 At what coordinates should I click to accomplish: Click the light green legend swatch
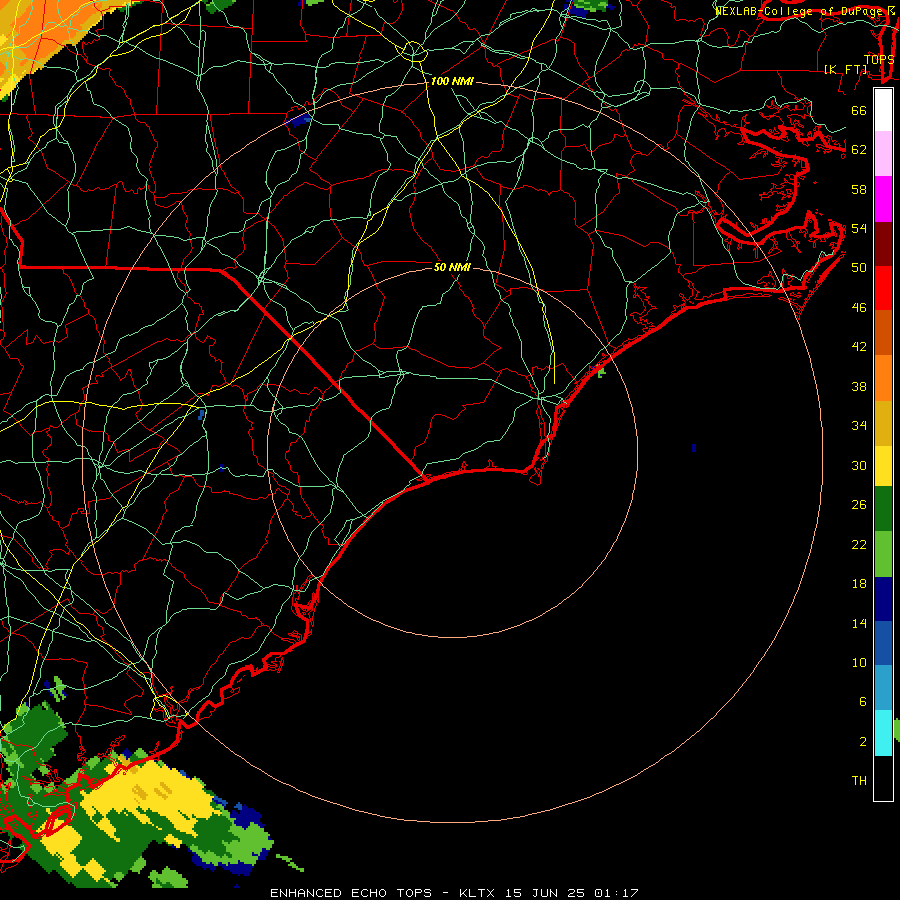pos(883,554)
